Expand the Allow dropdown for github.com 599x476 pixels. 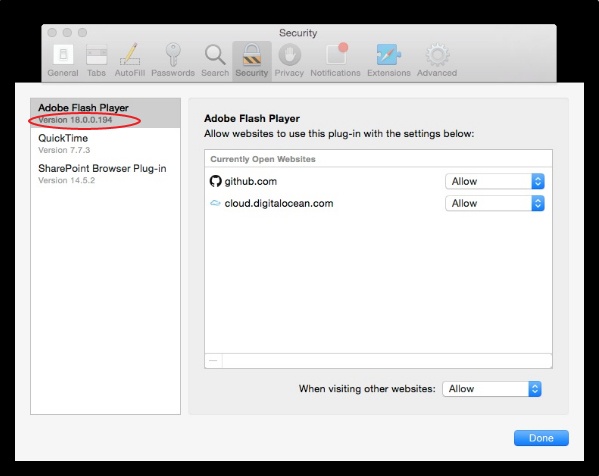tap(495, 181)
